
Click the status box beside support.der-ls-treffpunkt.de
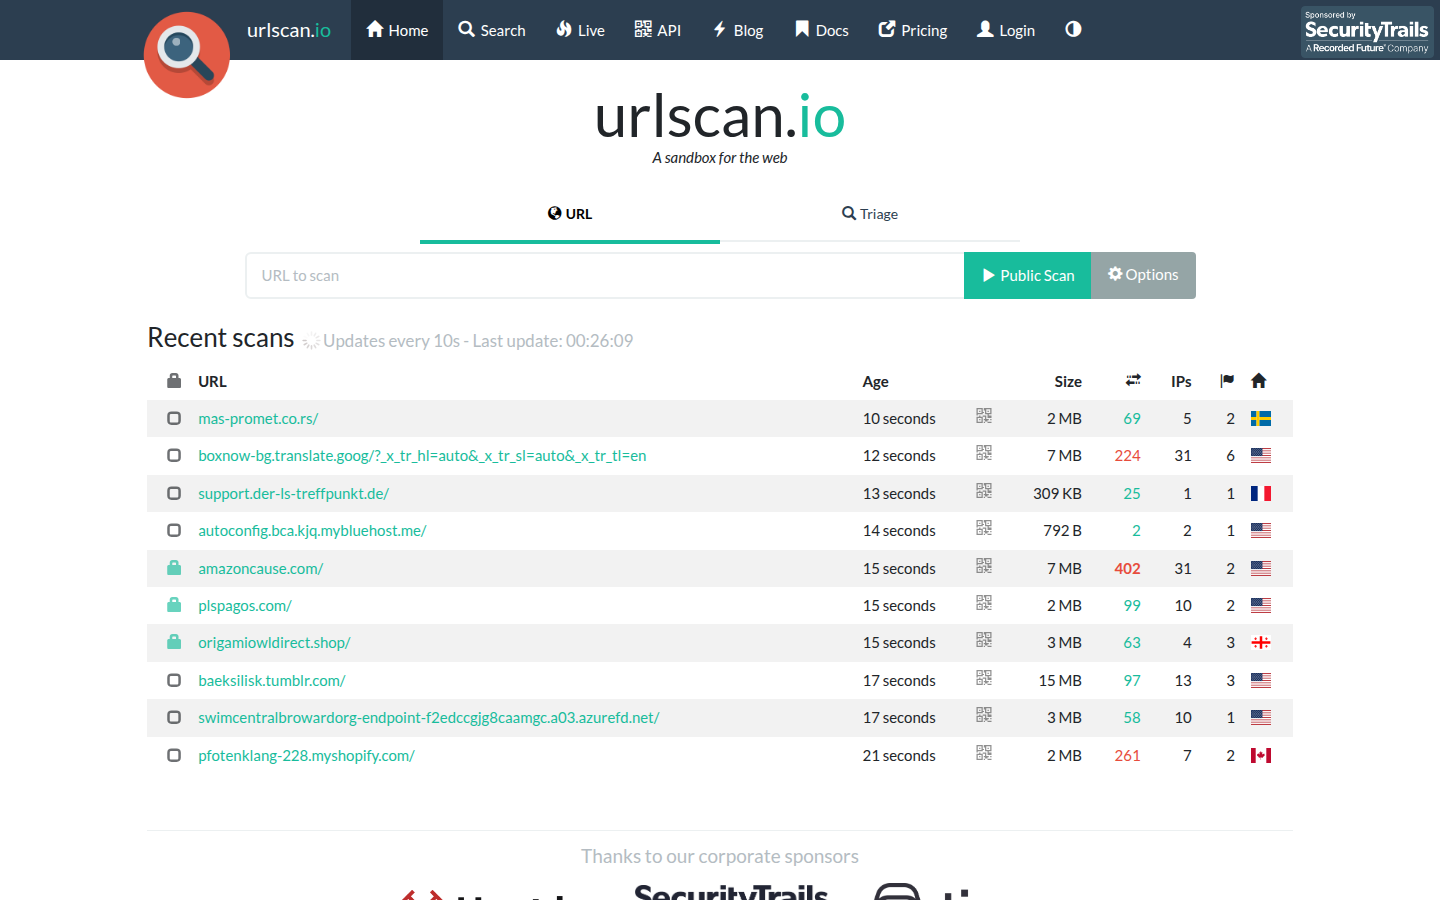[x=174, y=493]
